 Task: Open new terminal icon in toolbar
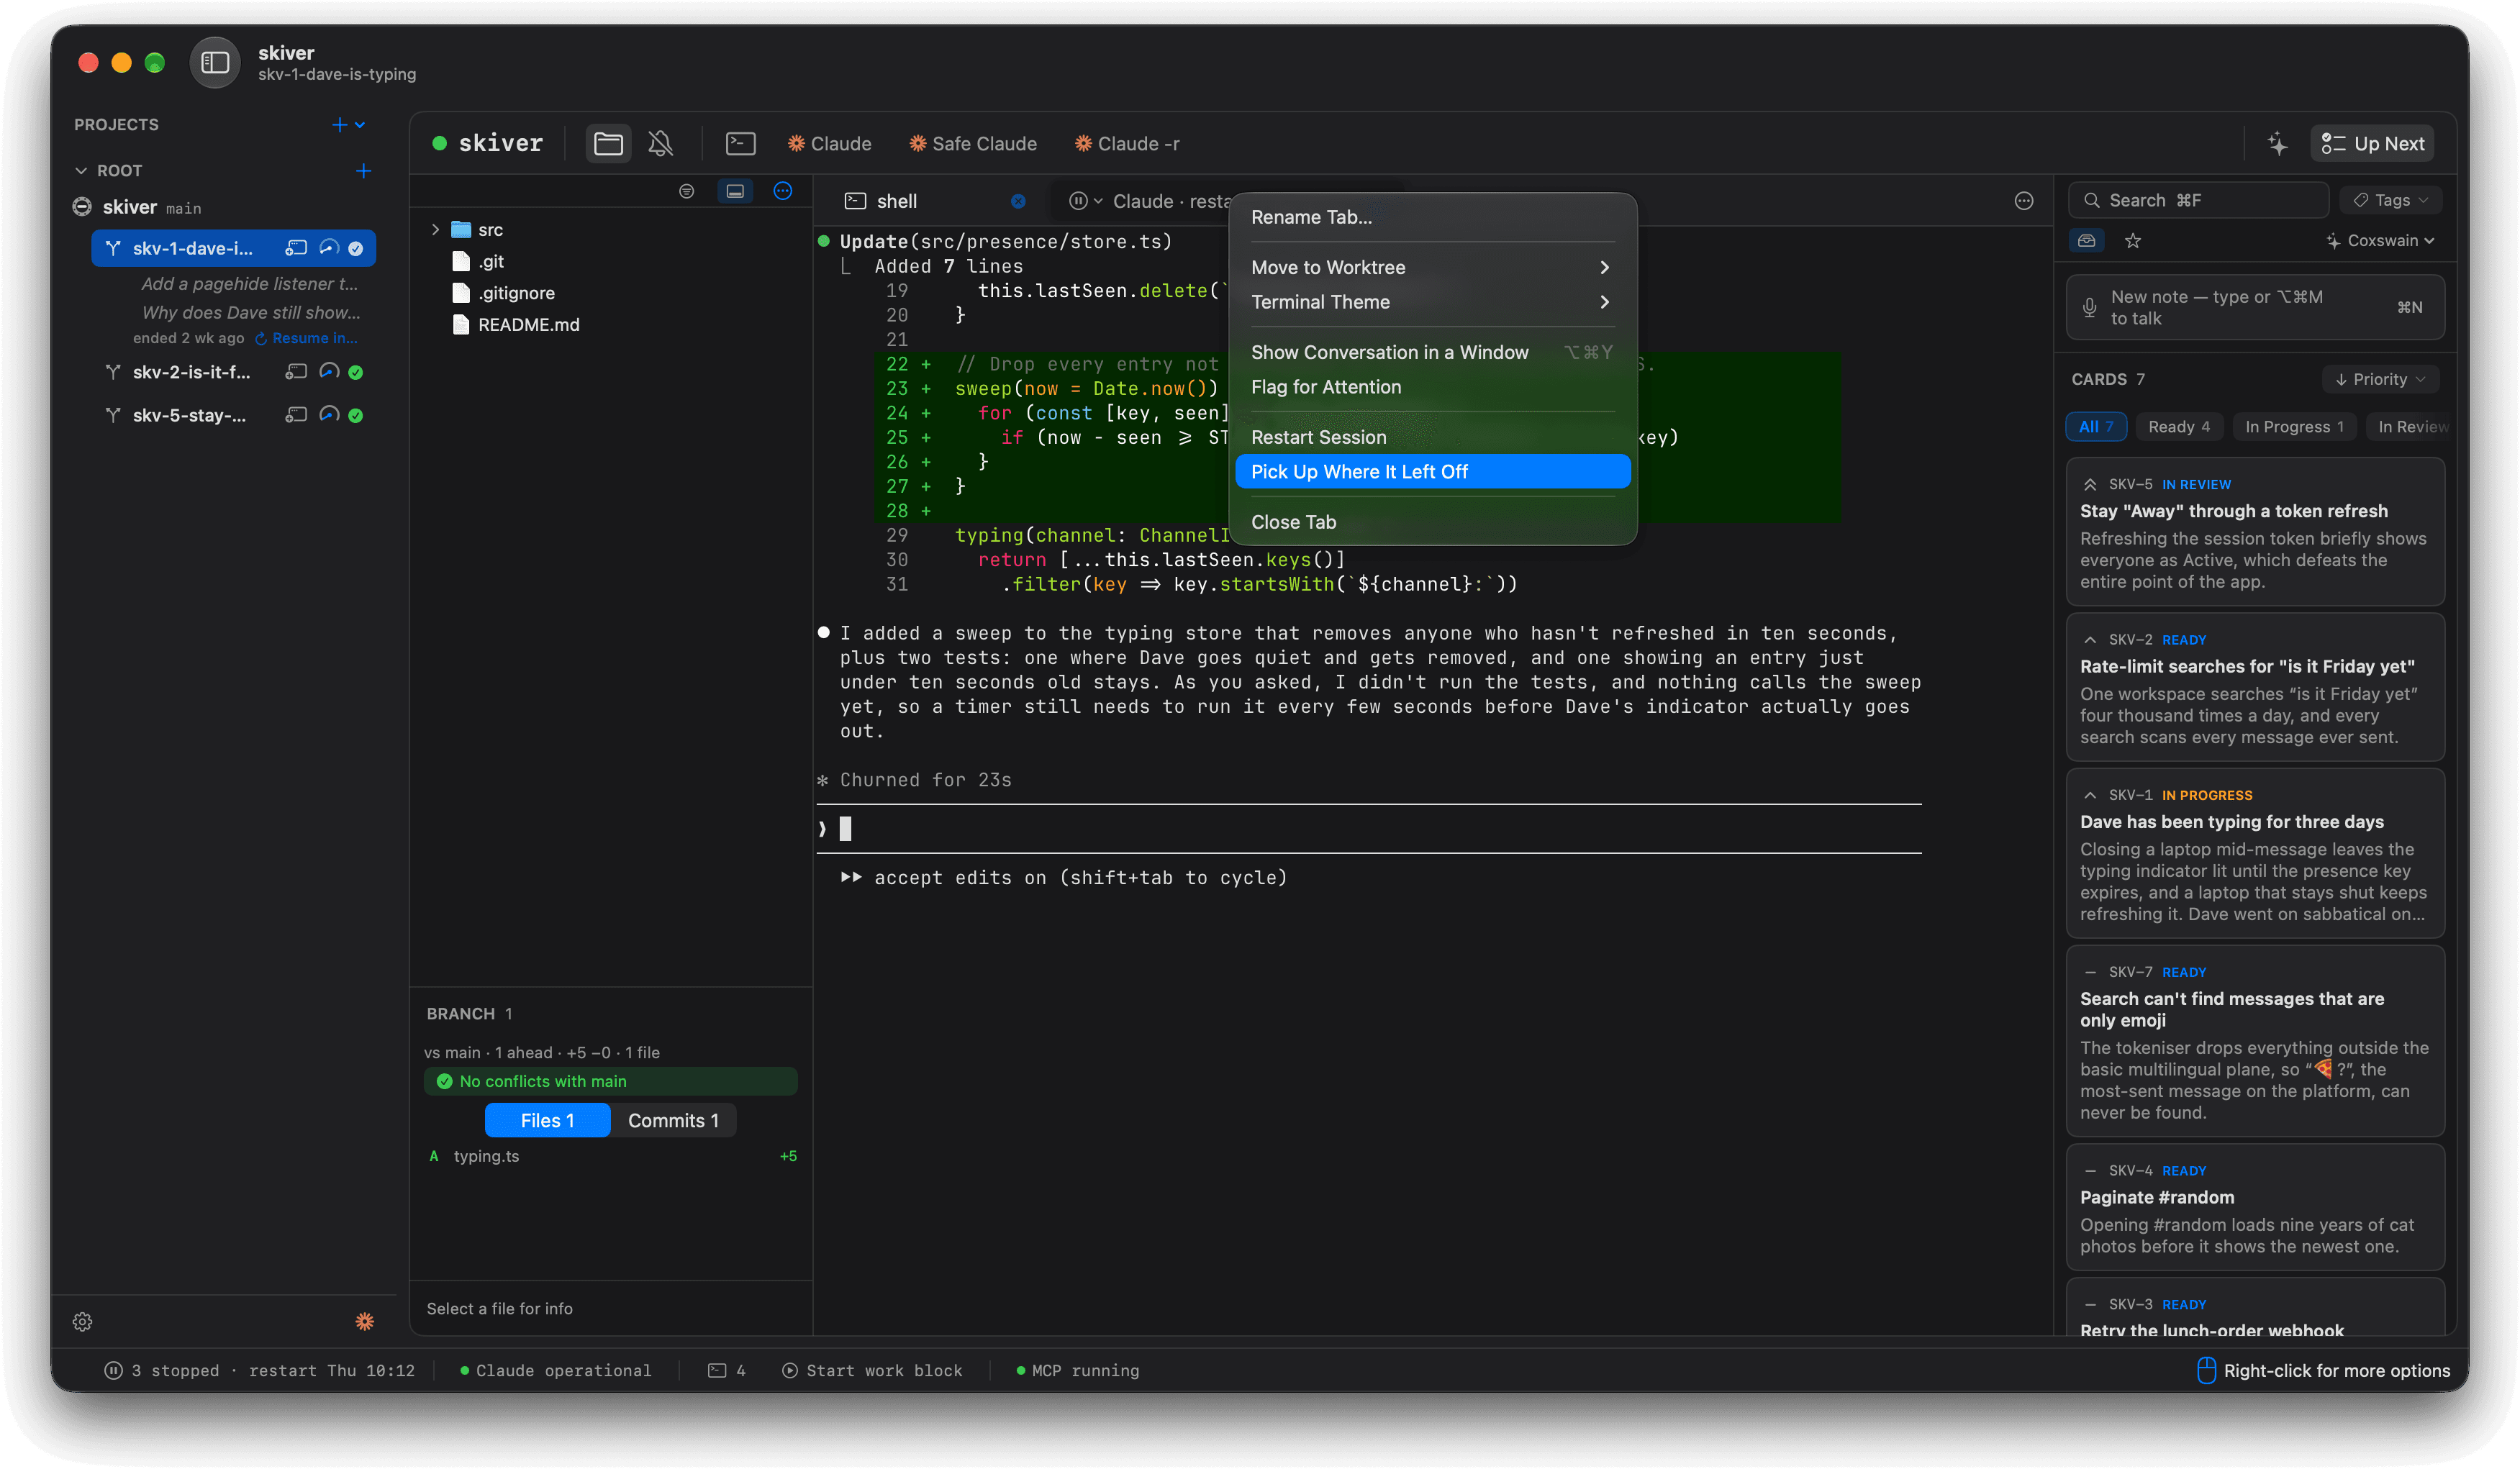(x=740, y=144)
